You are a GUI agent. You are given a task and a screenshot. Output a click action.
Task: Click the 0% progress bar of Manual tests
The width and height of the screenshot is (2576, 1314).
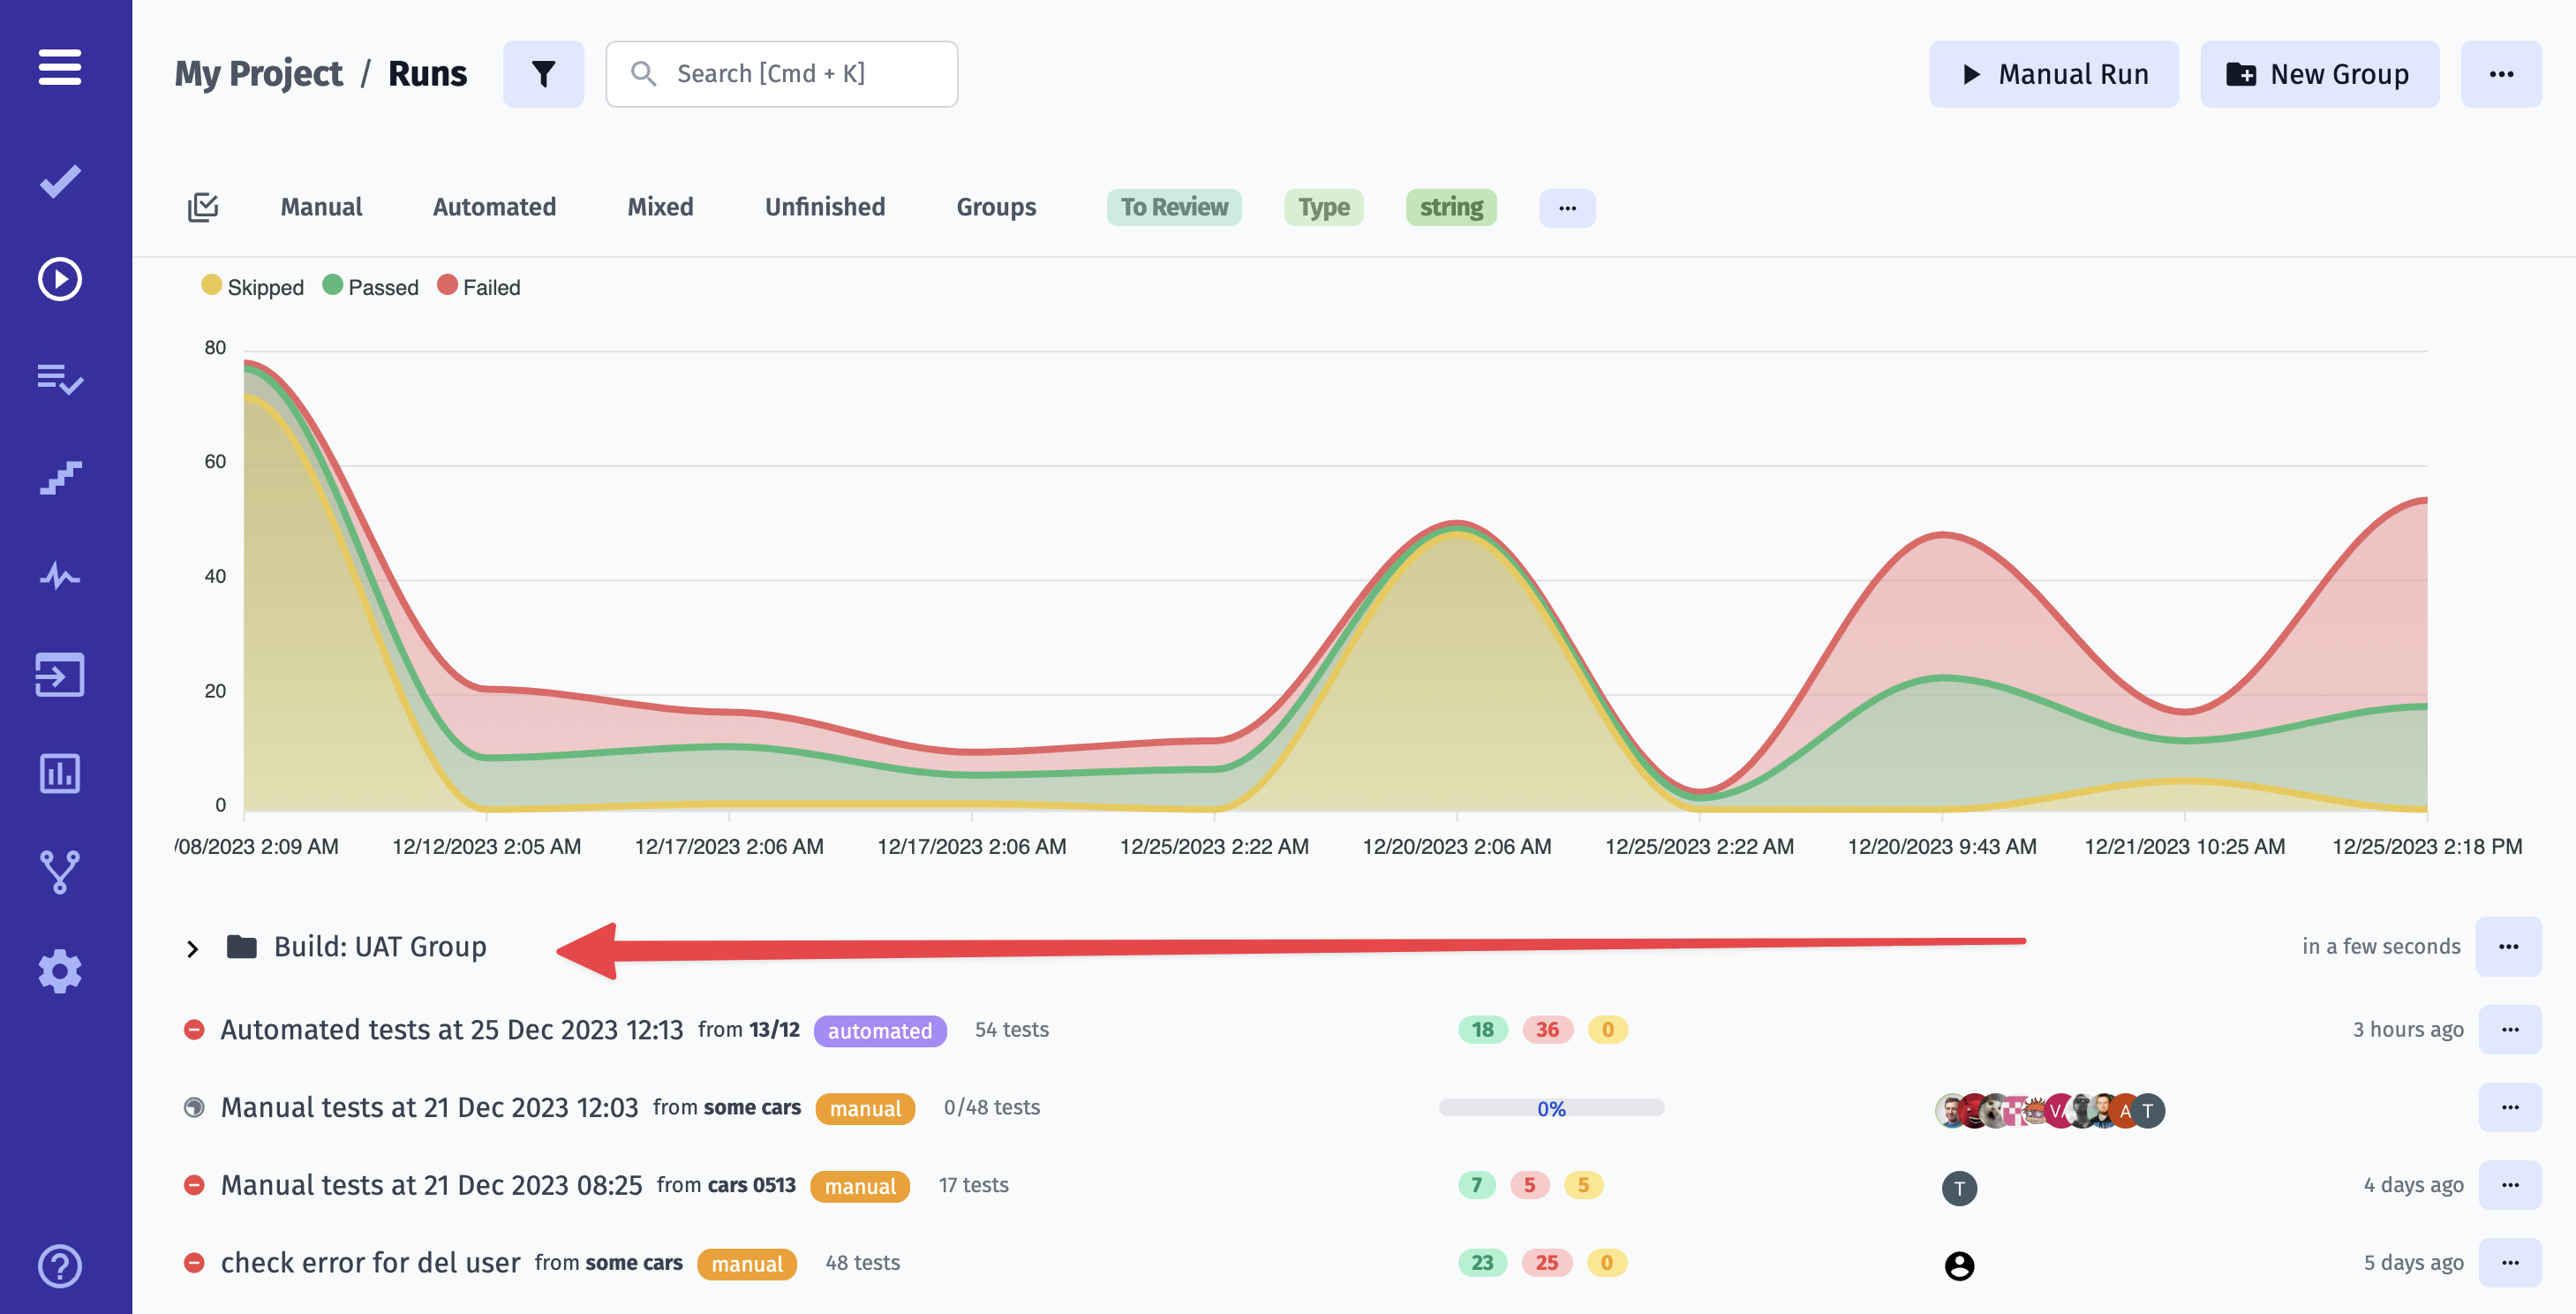click(1550, 1108)
